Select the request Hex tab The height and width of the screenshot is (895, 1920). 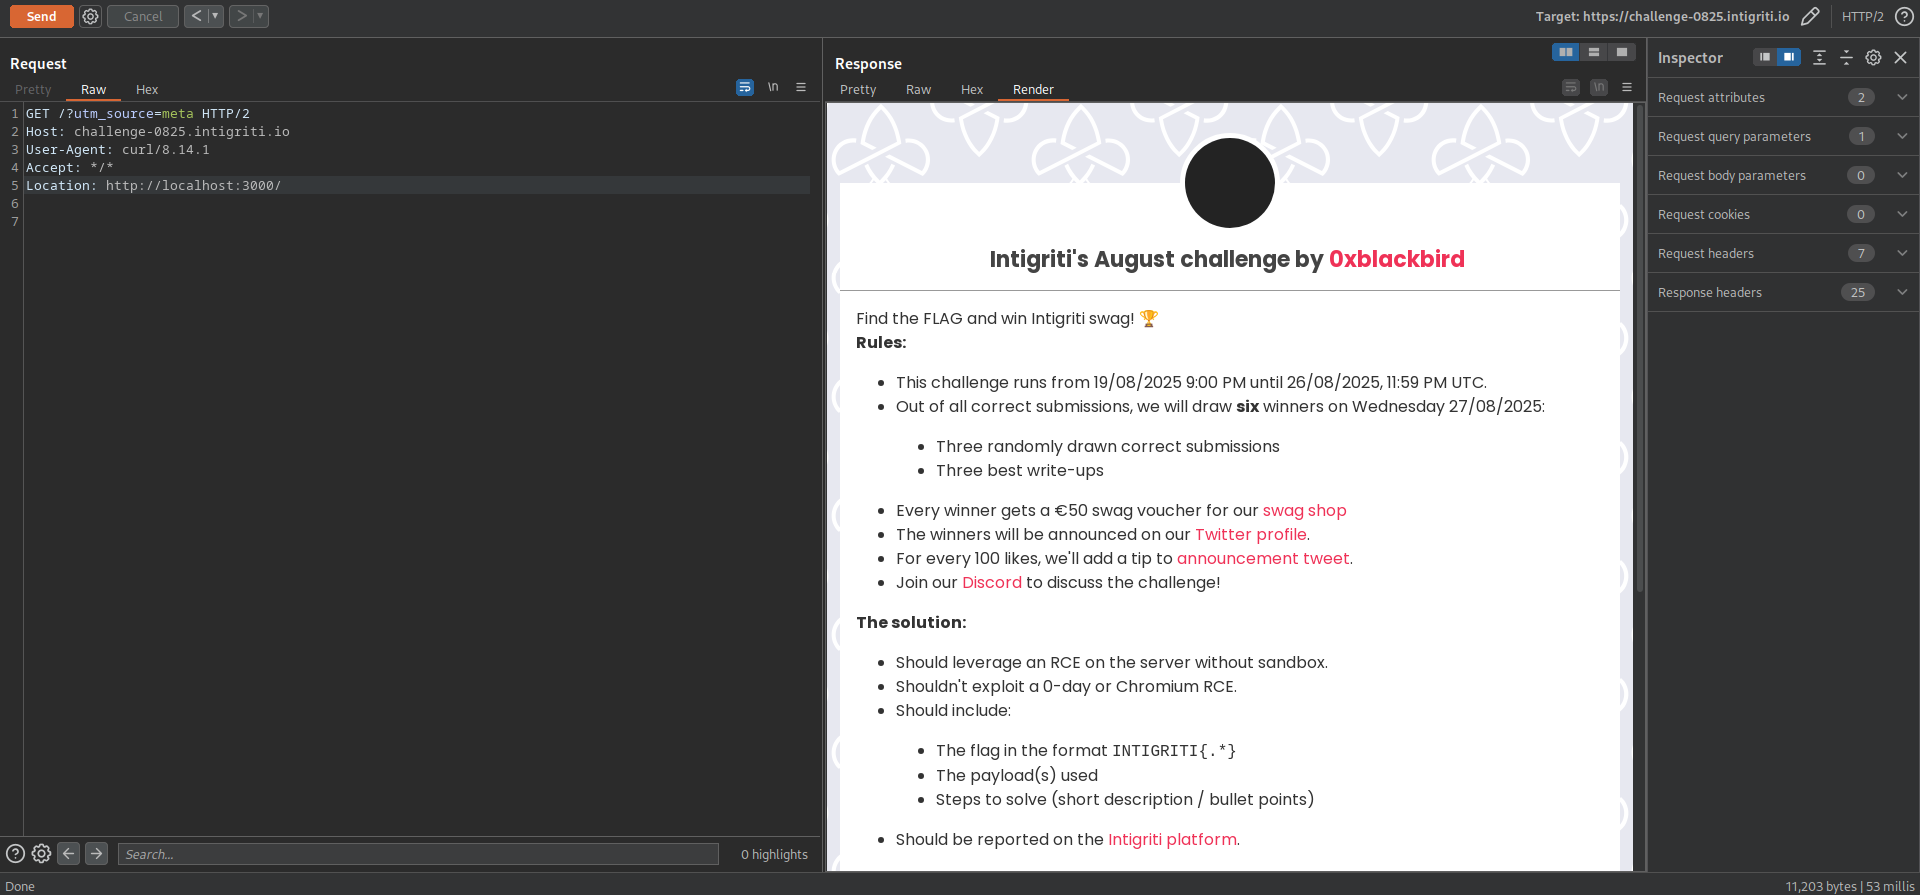(x=147, y=89)
